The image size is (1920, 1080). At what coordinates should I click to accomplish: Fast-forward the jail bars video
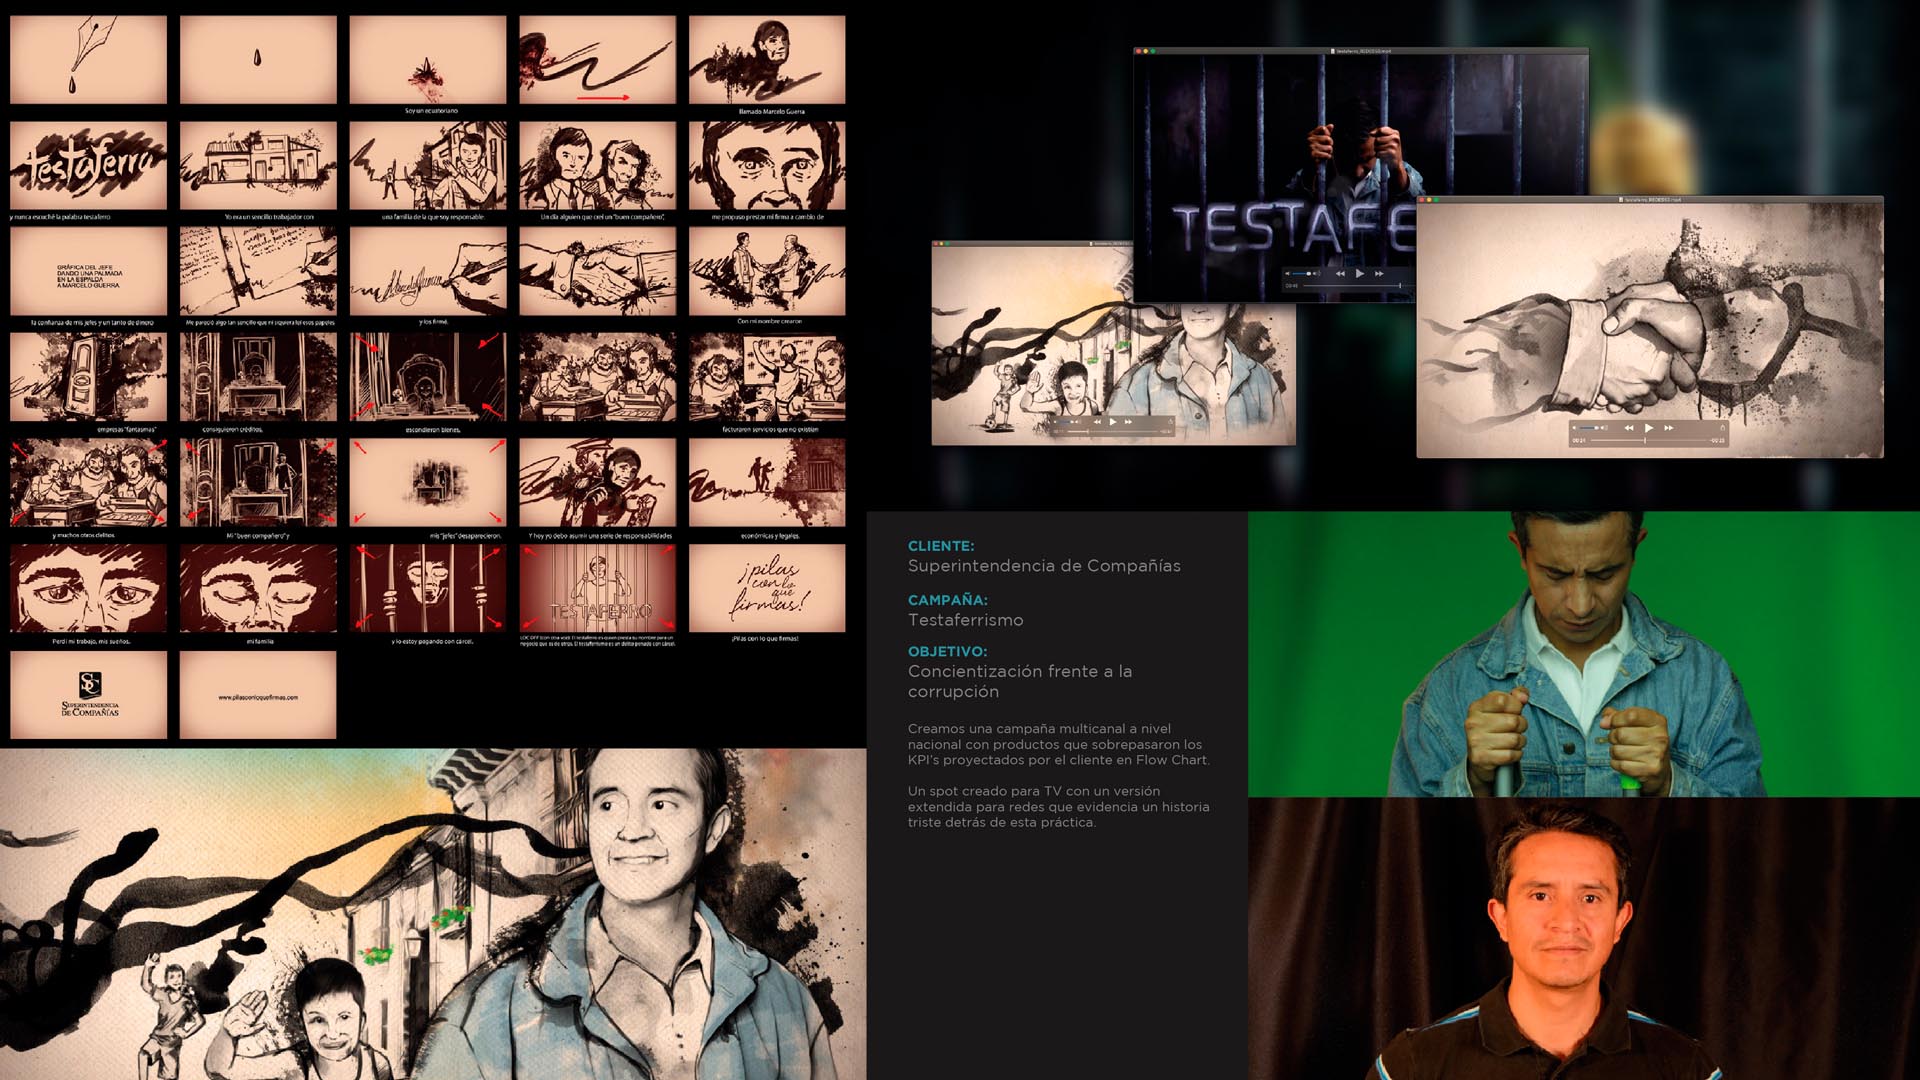pyautogui.click(x=1379, y=273)
